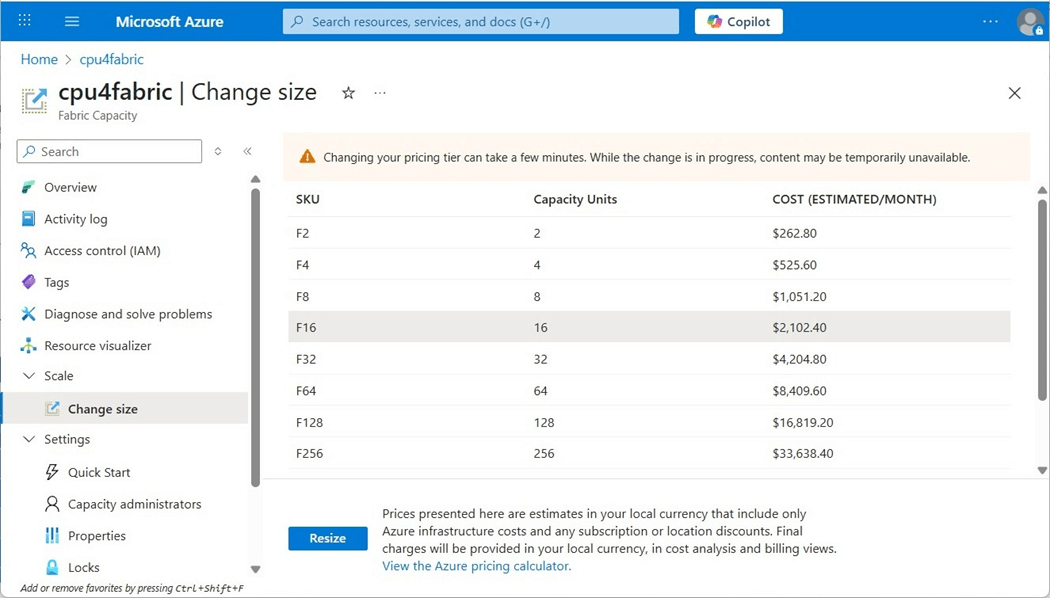The width and height of the screenshot is (1050, 598).
Task: Click the Resize button
Action: click(x=327, y=538)
